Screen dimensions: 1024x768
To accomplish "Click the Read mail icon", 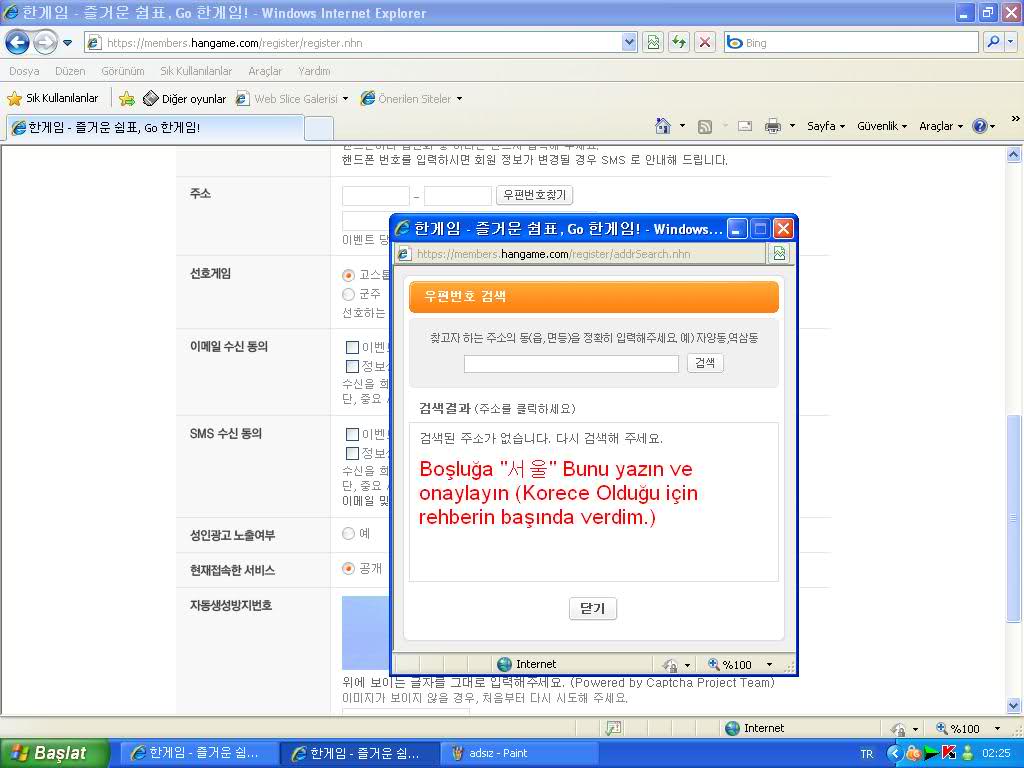I will pyautogui.click(x=745, y=126).
